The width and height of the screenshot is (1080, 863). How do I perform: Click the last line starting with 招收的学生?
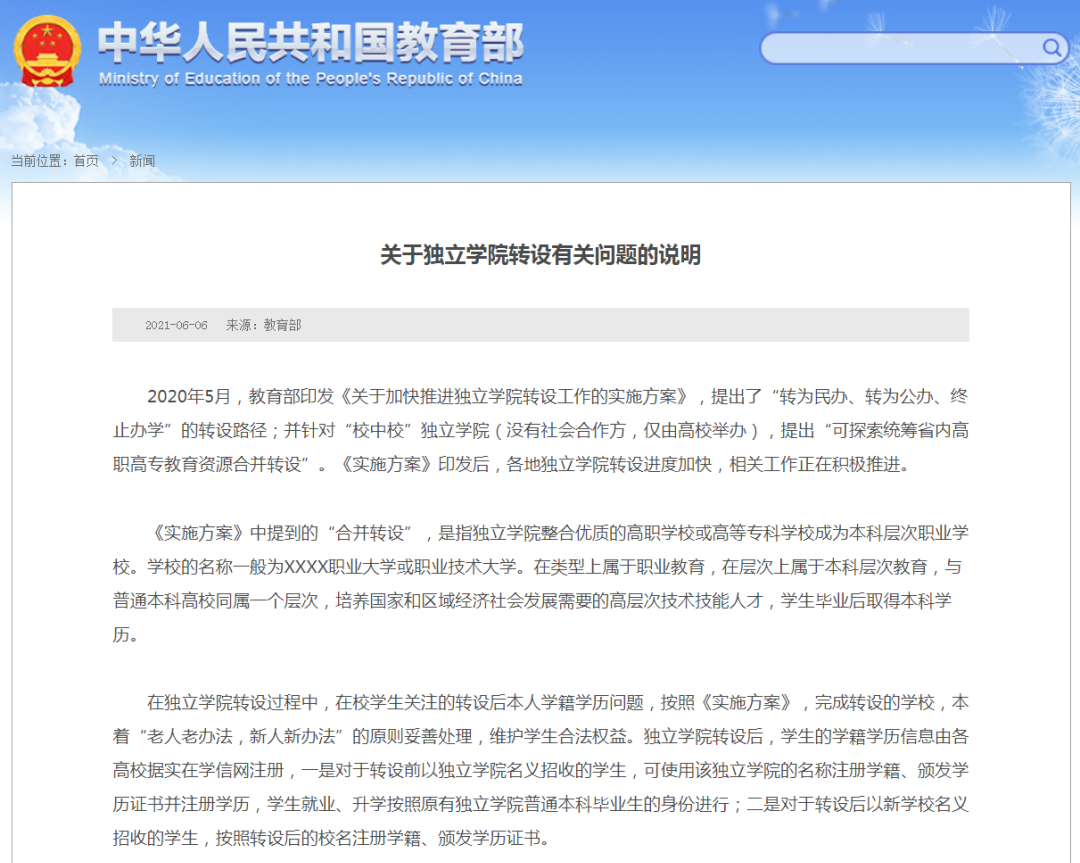[330, 839]
